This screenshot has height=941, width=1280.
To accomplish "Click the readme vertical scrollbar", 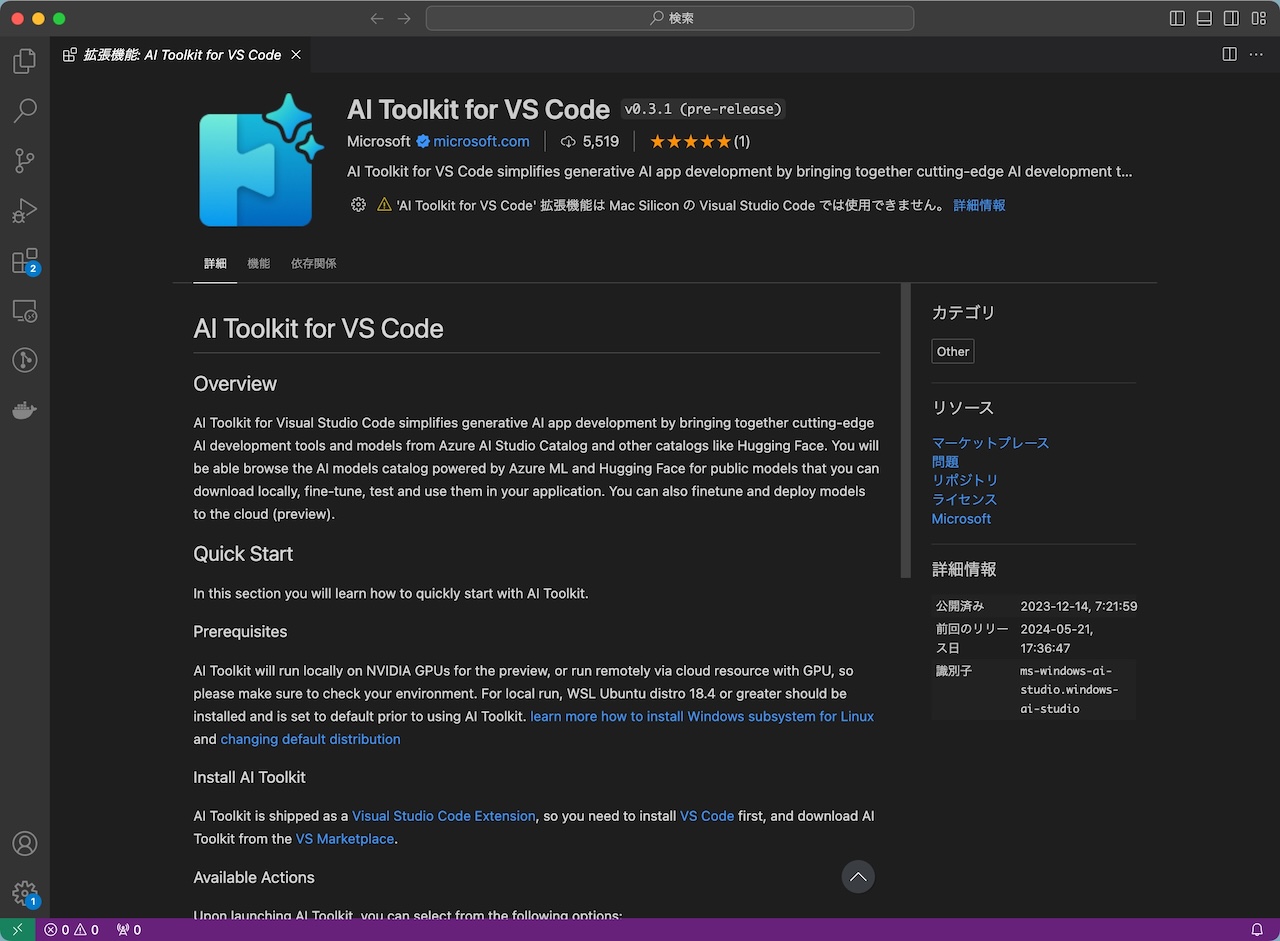I will [906, 431].
